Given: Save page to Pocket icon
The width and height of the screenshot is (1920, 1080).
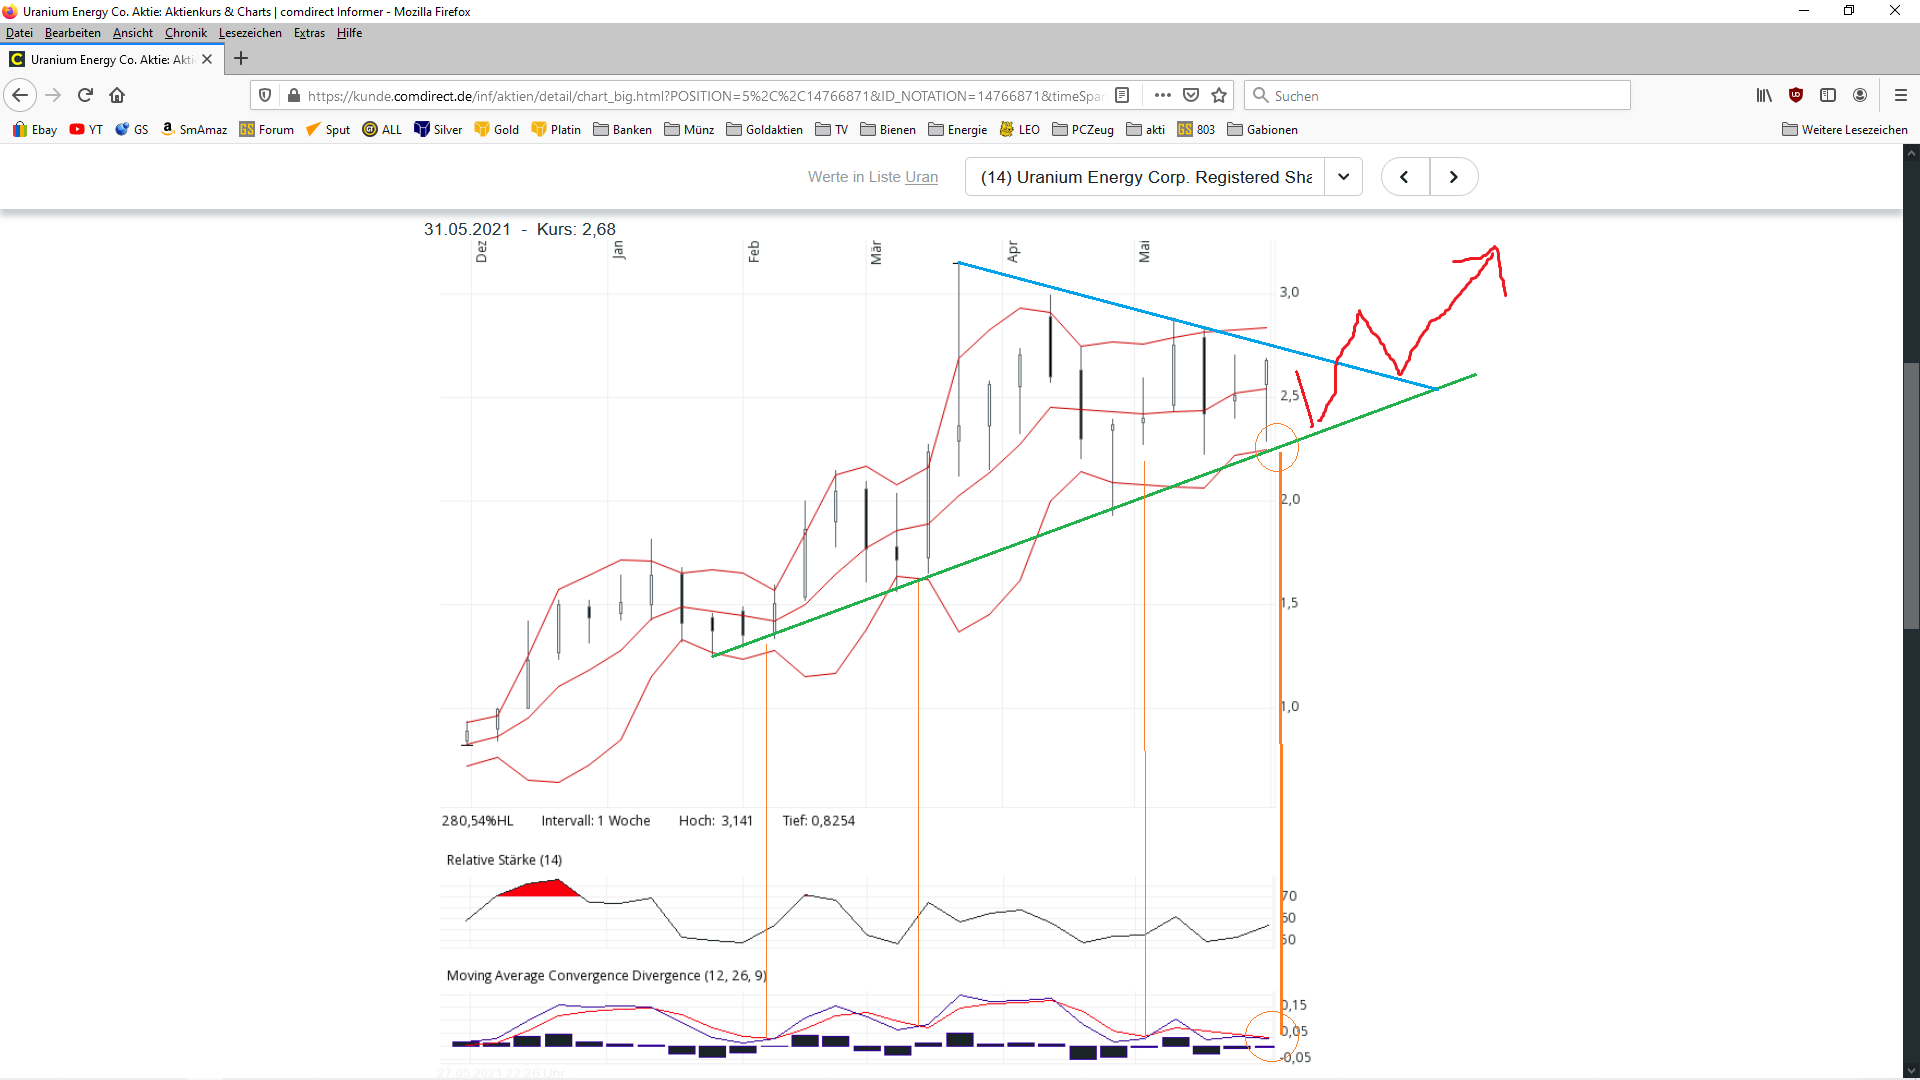Looking at the screenshot, I should point(1191,95).
